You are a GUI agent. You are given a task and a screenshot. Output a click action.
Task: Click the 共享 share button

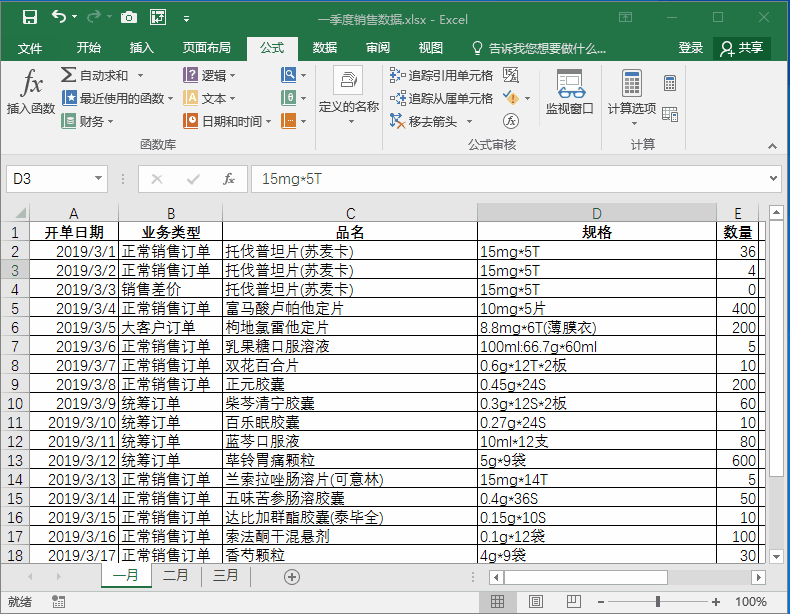(742, 48)
